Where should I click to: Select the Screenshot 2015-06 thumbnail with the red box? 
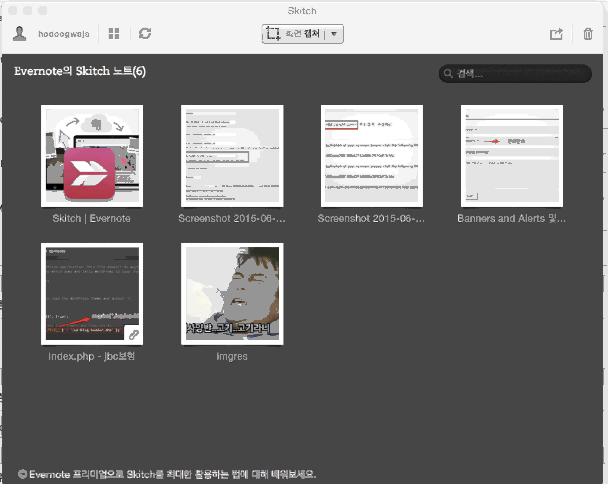coord(372,156)
